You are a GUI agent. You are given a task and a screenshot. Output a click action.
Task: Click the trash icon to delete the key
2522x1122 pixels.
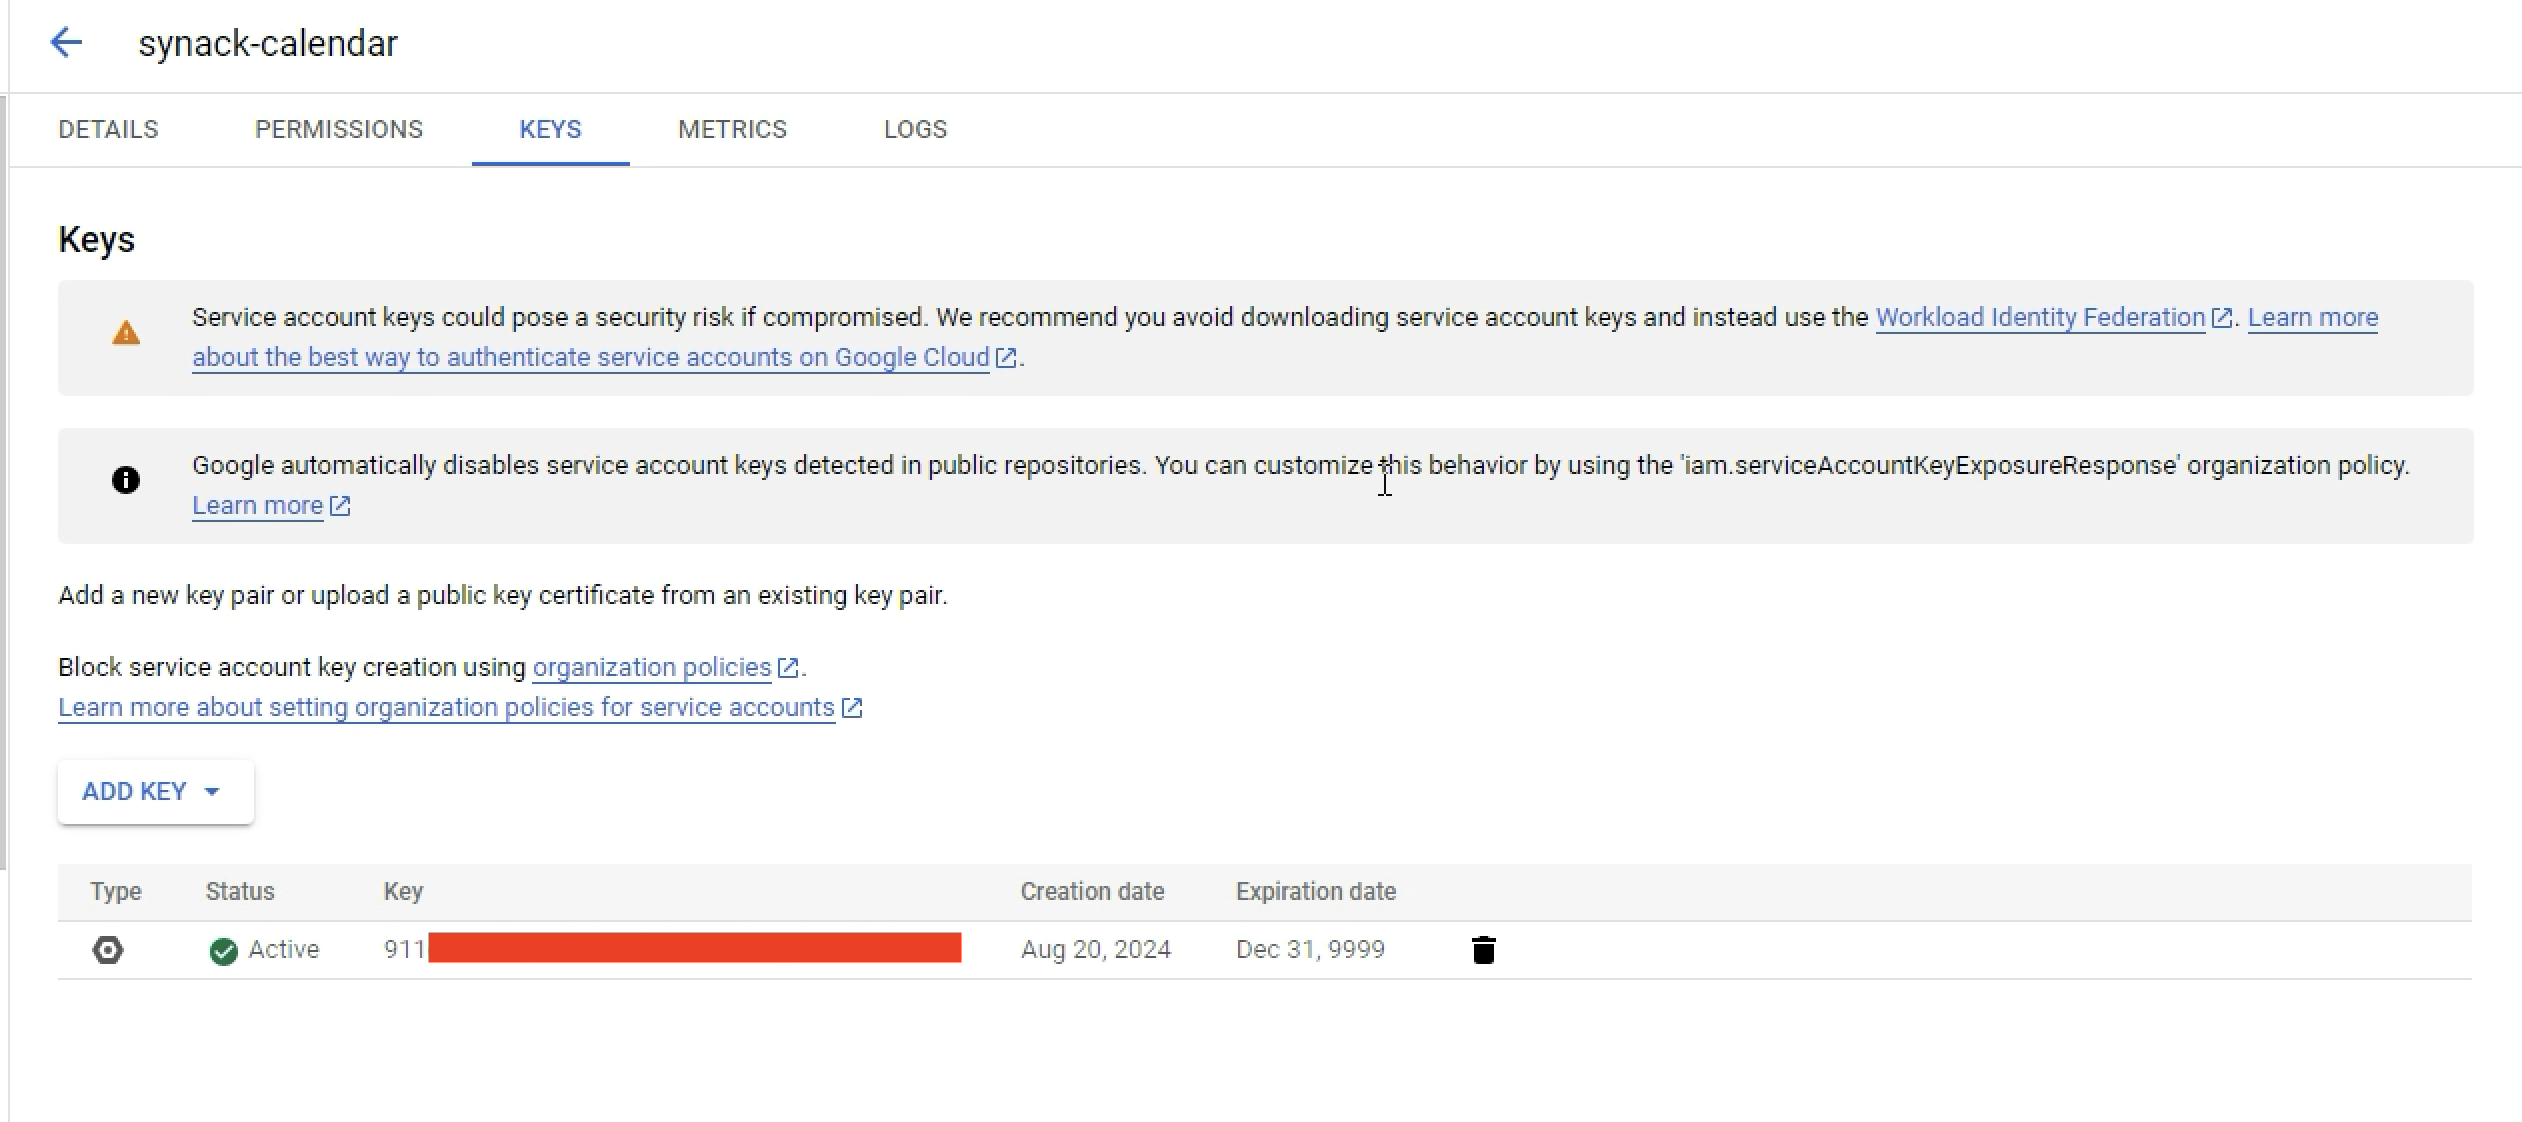point(1483,949)
